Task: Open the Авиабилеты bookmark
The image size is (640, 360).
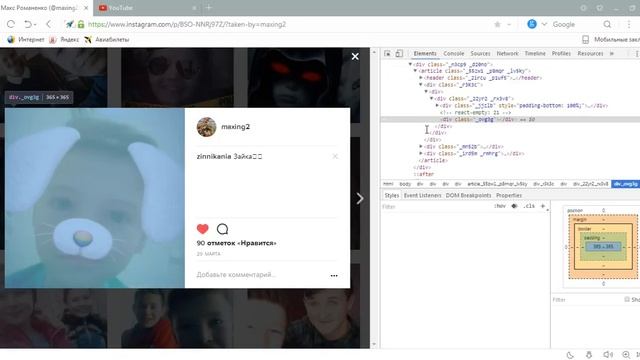Action: [x=107, y=40]
